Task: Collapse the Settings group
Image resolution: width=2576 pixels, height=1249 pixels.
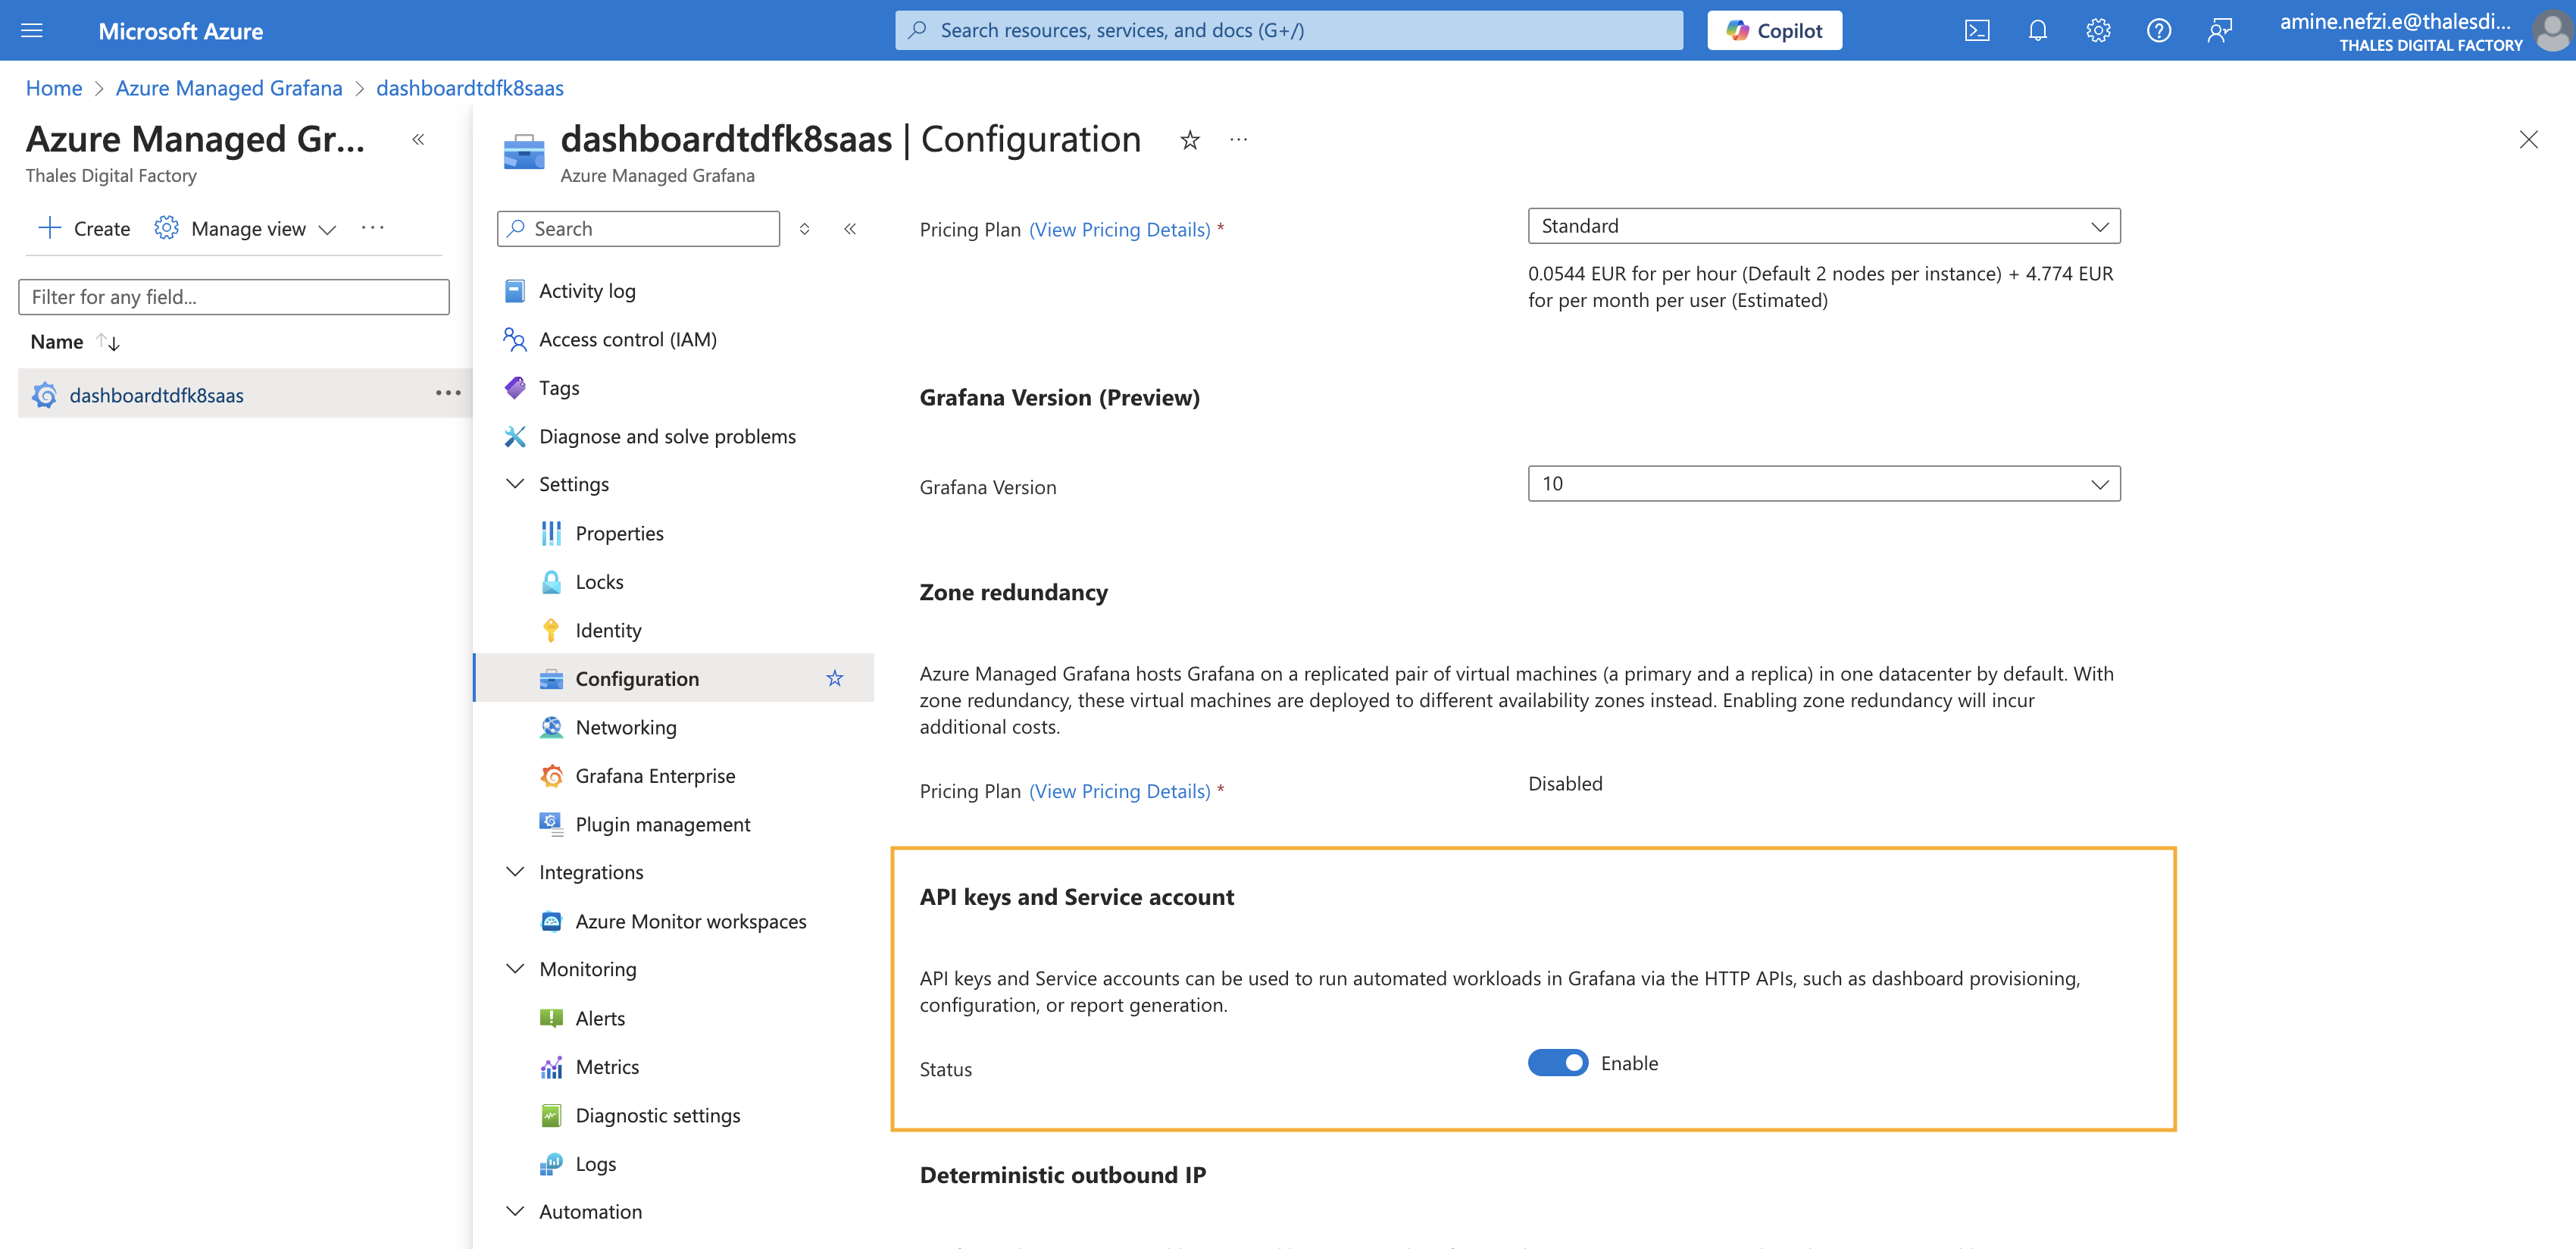Action: 514,484
